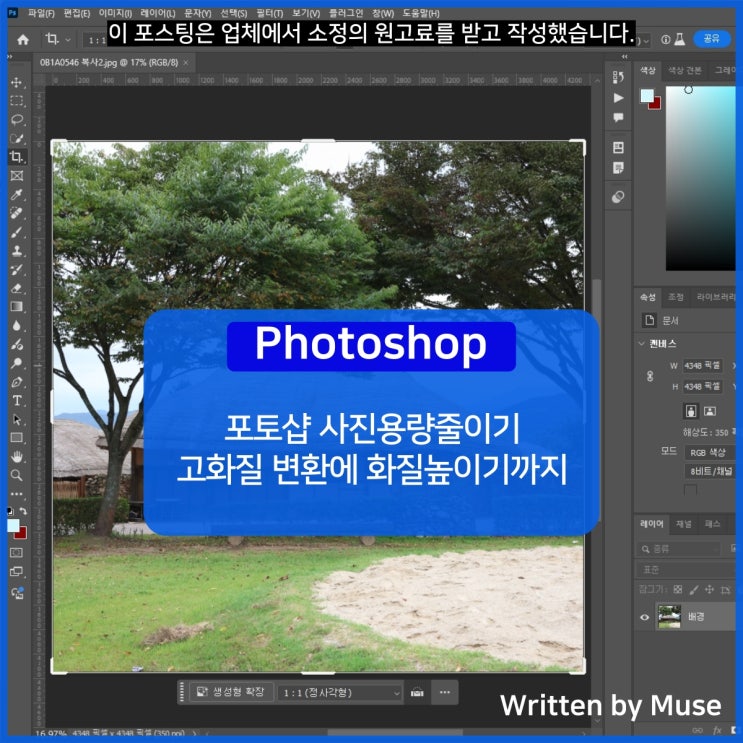Collapse the 캔버스 section
This screenshot has height=743, width=743.
coord(642,343)
